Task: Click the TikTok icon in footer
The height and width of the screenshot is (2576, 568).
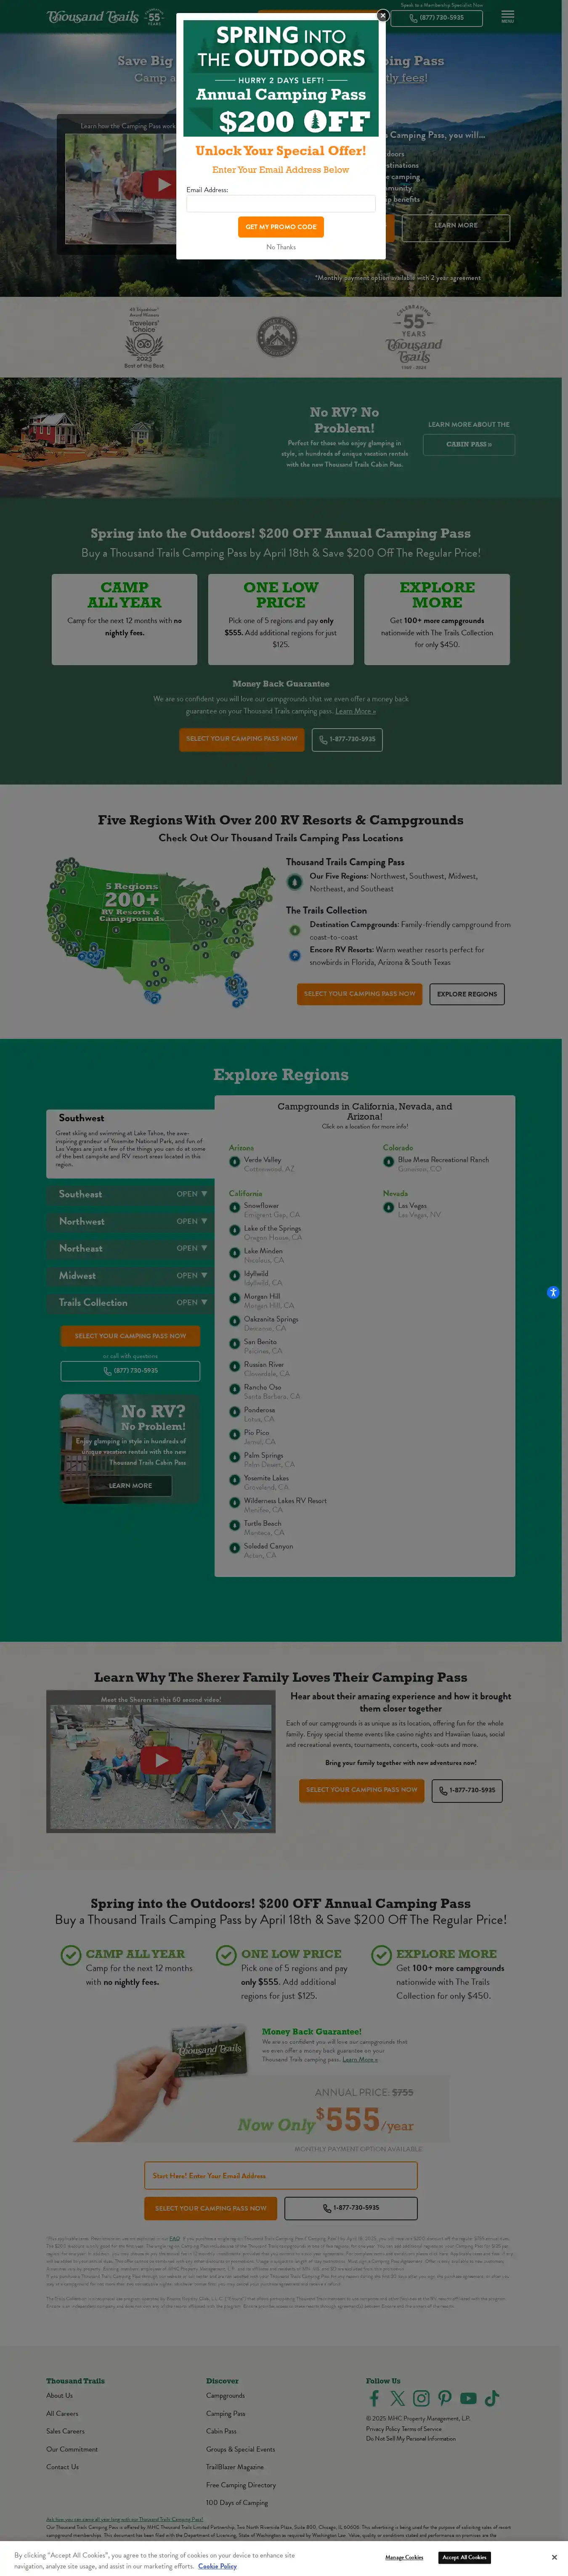Action: [x=492, y=2398]
